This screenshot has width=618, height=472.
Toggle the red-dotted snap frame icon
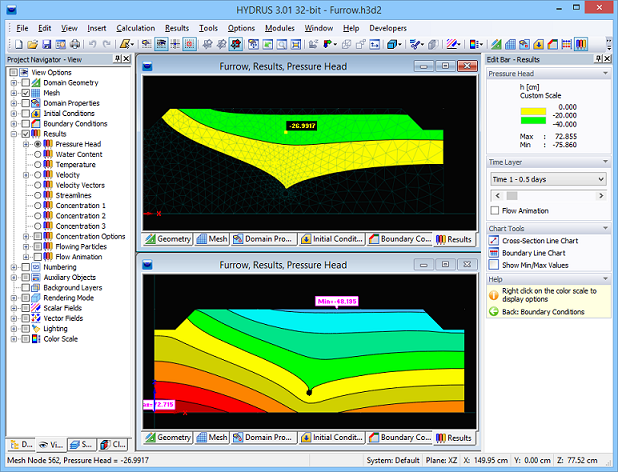pyautogui.click(x=189, y=44)
